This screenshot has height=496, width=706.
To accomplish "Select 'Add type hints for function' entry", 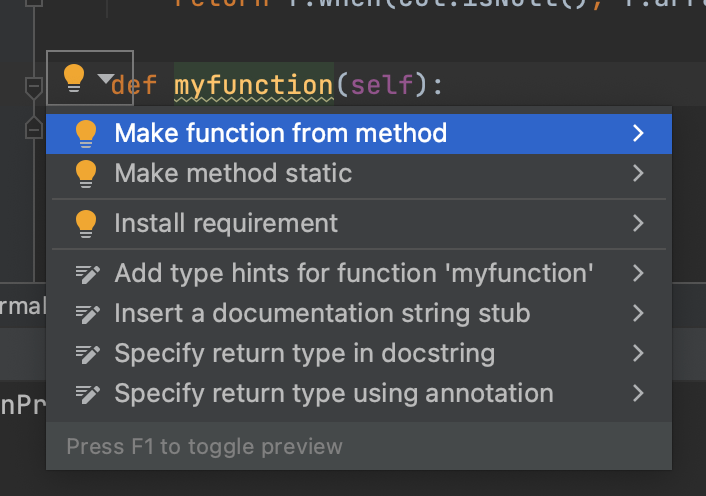I will 354,273.
